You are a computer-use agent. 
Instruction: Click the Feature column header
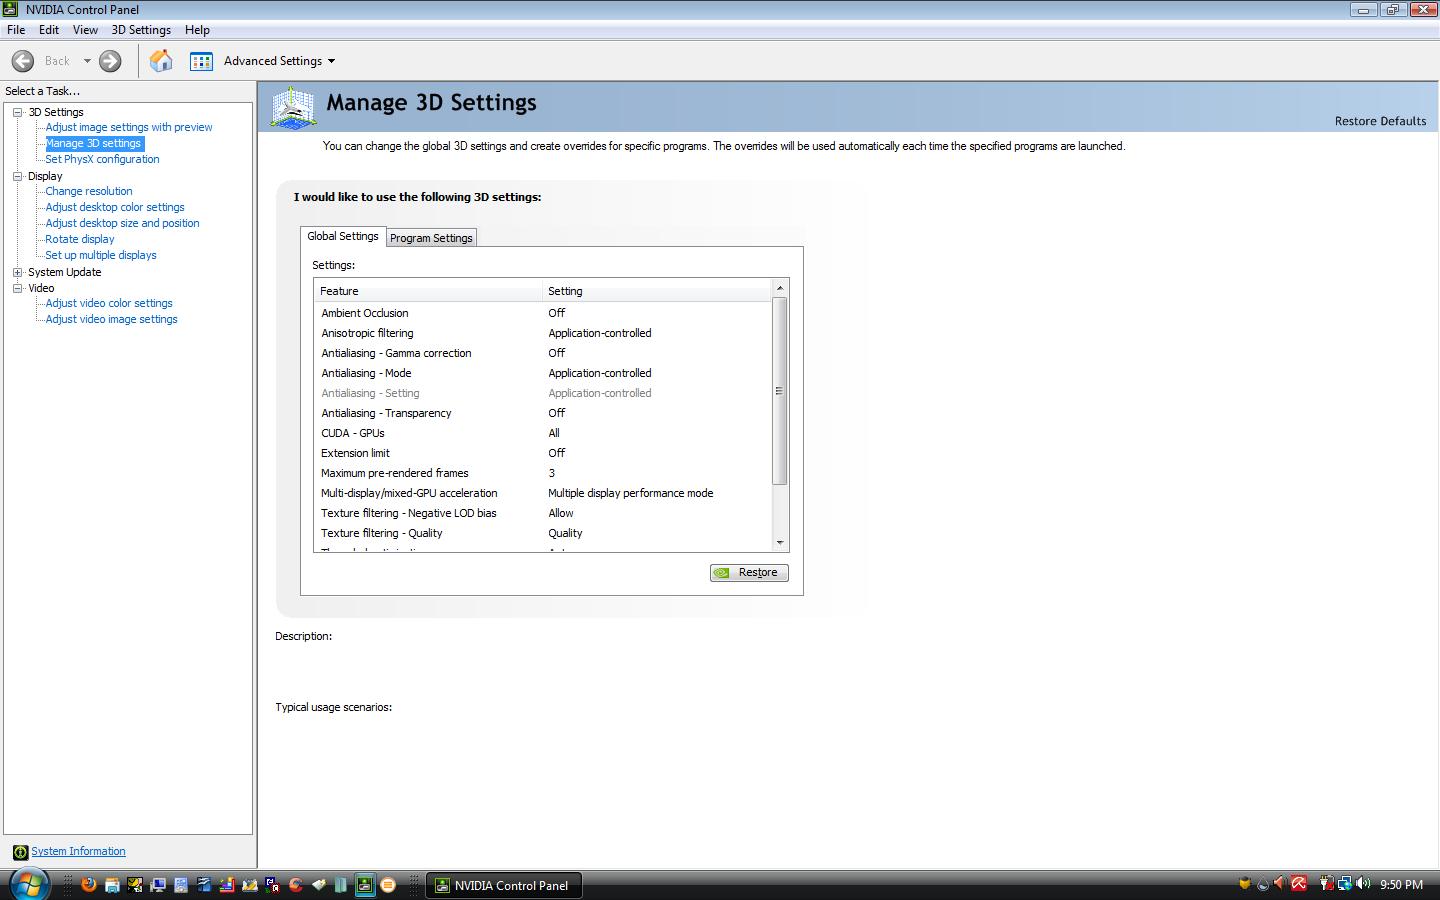[428, 291]
